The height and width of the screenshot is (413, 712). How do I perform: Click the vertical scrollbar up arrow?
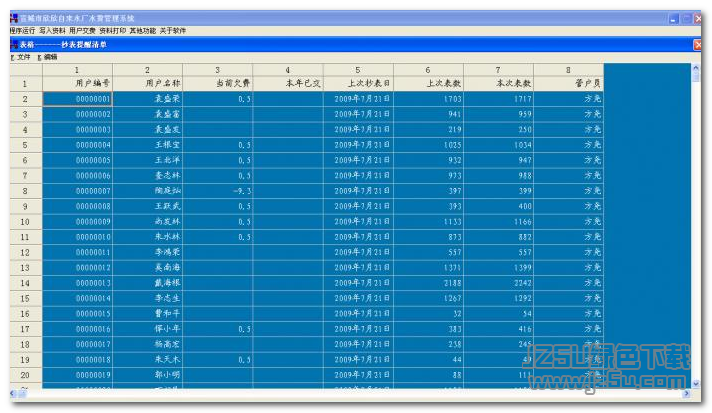point(695,68)
